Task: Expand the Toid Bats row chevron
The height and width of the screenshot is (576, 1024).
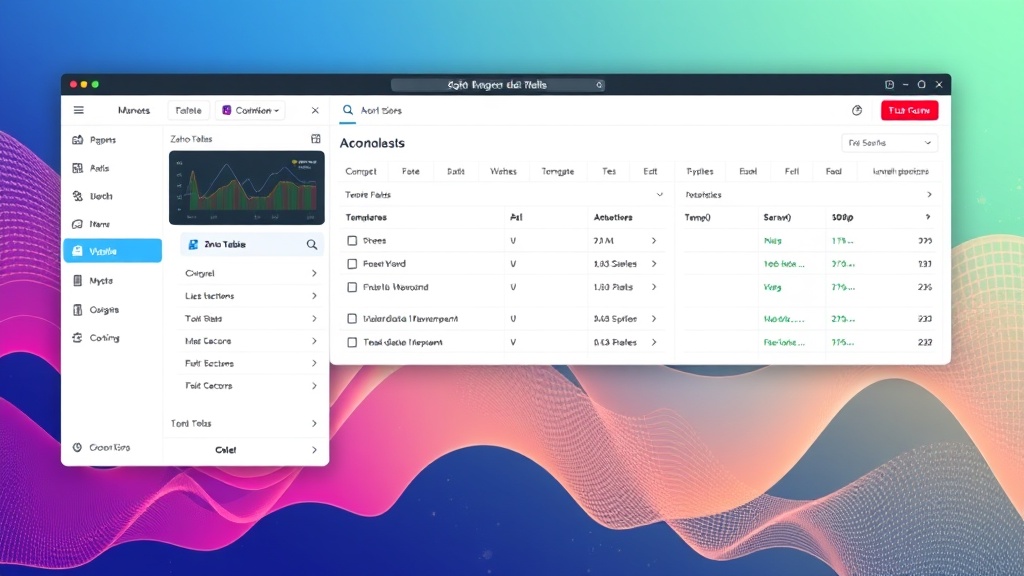Action: [x=314, y=319]
